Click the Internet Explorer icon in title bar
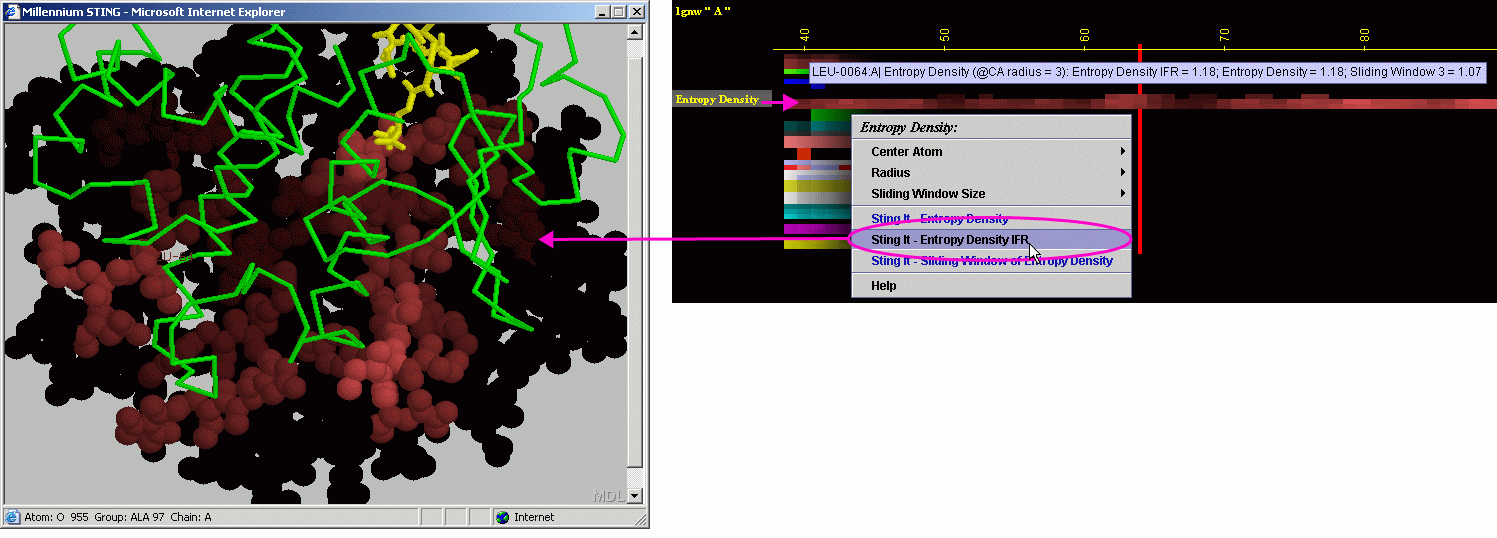1497x538 pixels. [12, 12]
